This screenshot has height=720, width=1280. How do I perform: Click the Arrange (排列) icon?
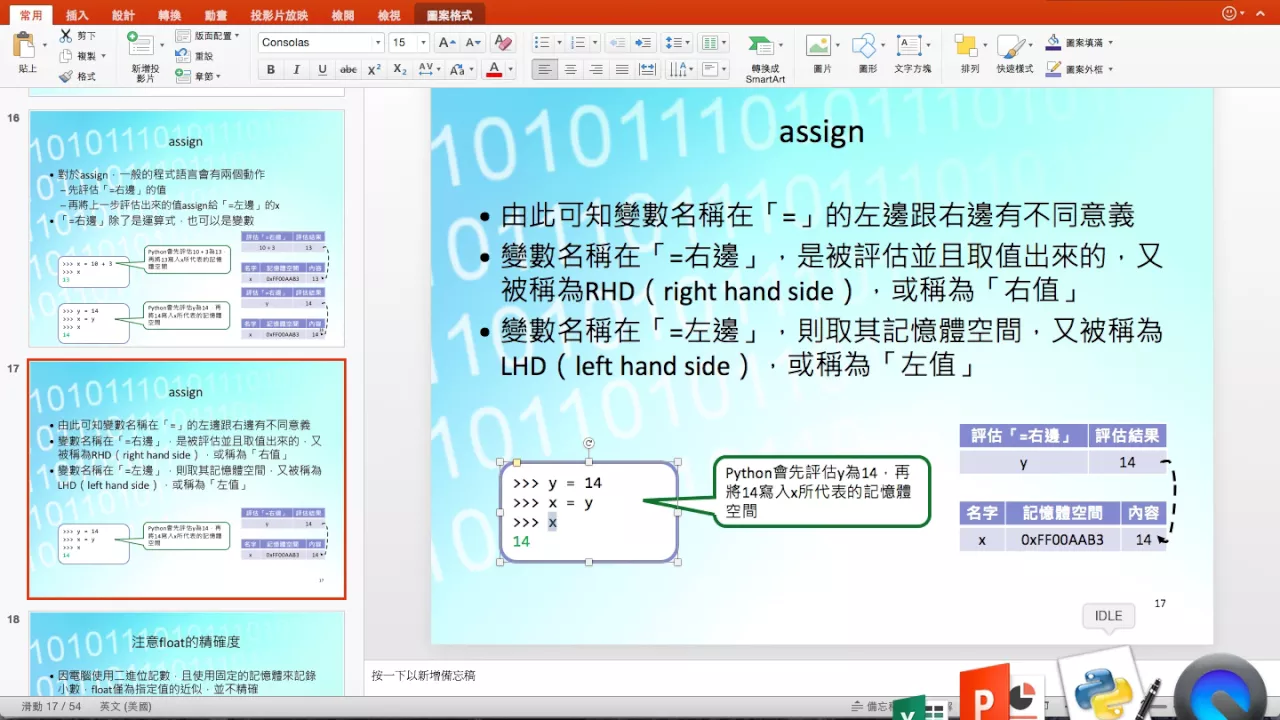(966, 46)
